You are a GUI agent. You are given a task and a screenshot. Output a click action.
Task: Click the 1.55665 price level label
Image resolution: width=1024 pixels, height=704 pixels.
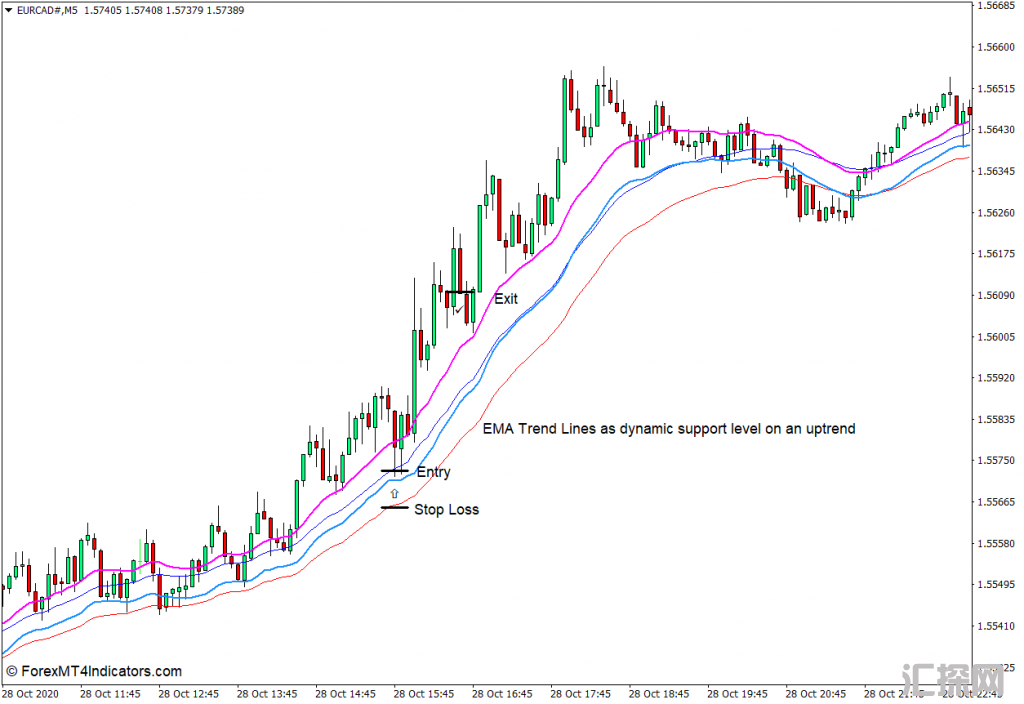[997, 502]
